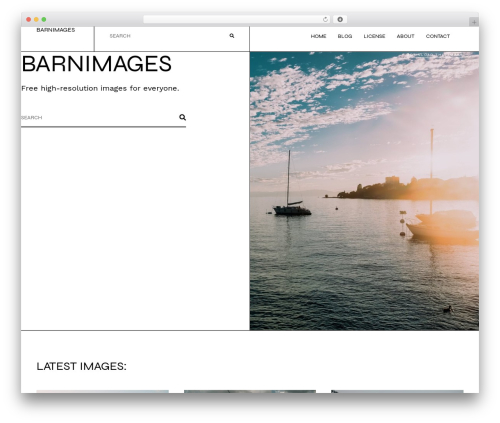Click the 'LATEST IMAGES:' heading

[81, 366]
